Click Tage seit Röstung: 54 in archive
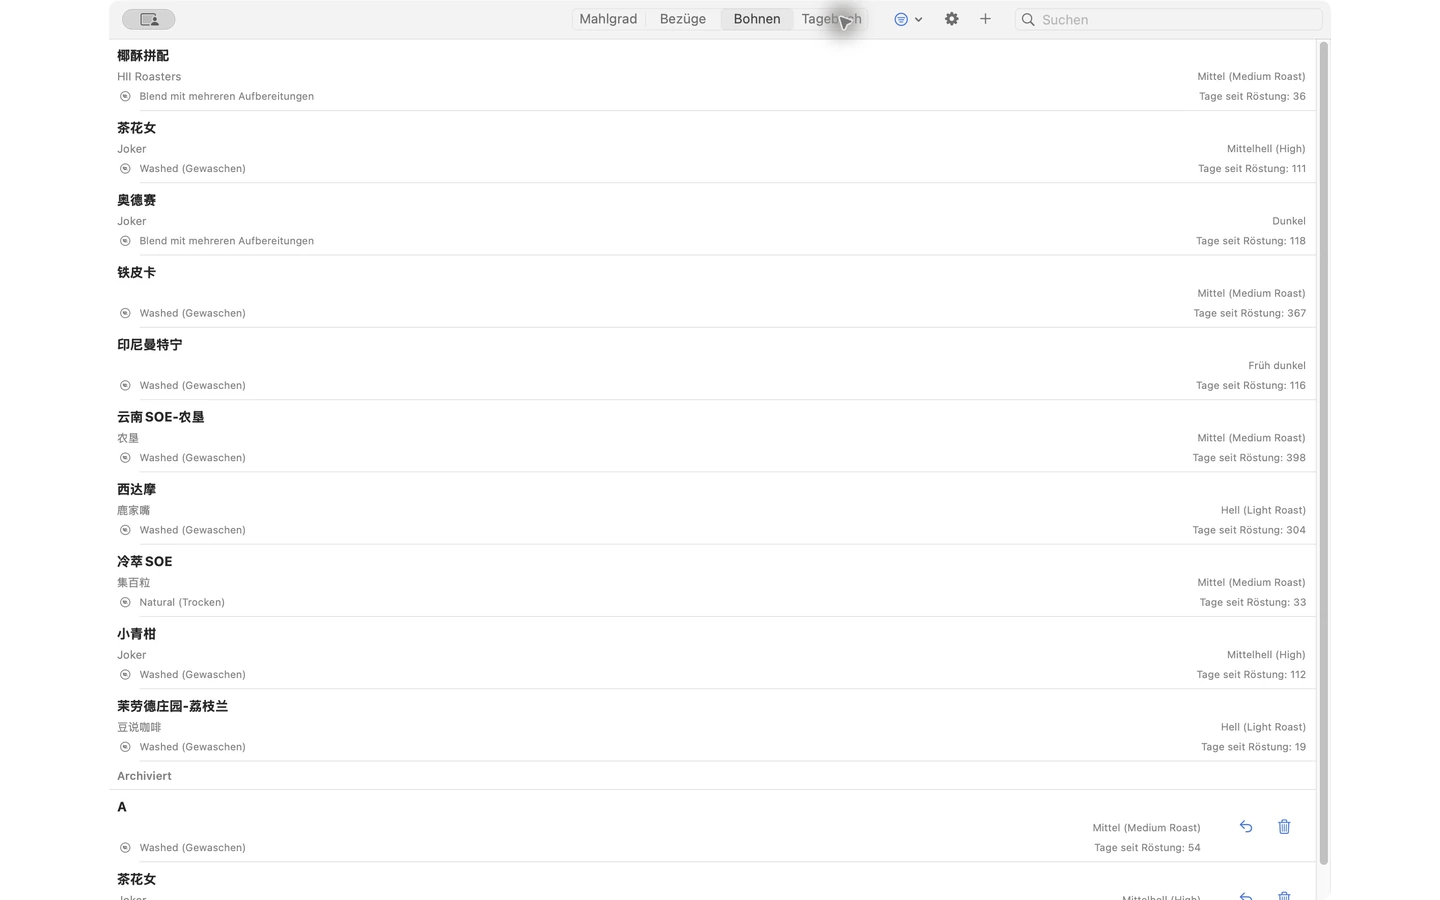The width and height of the screenshot is (1440, 900). click(x=1147, y=848)
